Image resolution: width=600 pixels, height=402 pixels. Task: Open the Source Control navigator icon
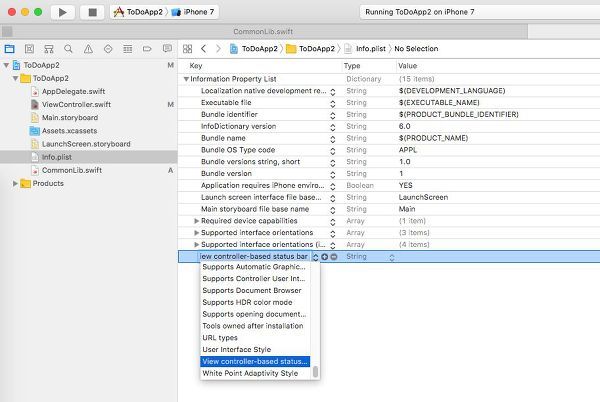coord(29,49)
